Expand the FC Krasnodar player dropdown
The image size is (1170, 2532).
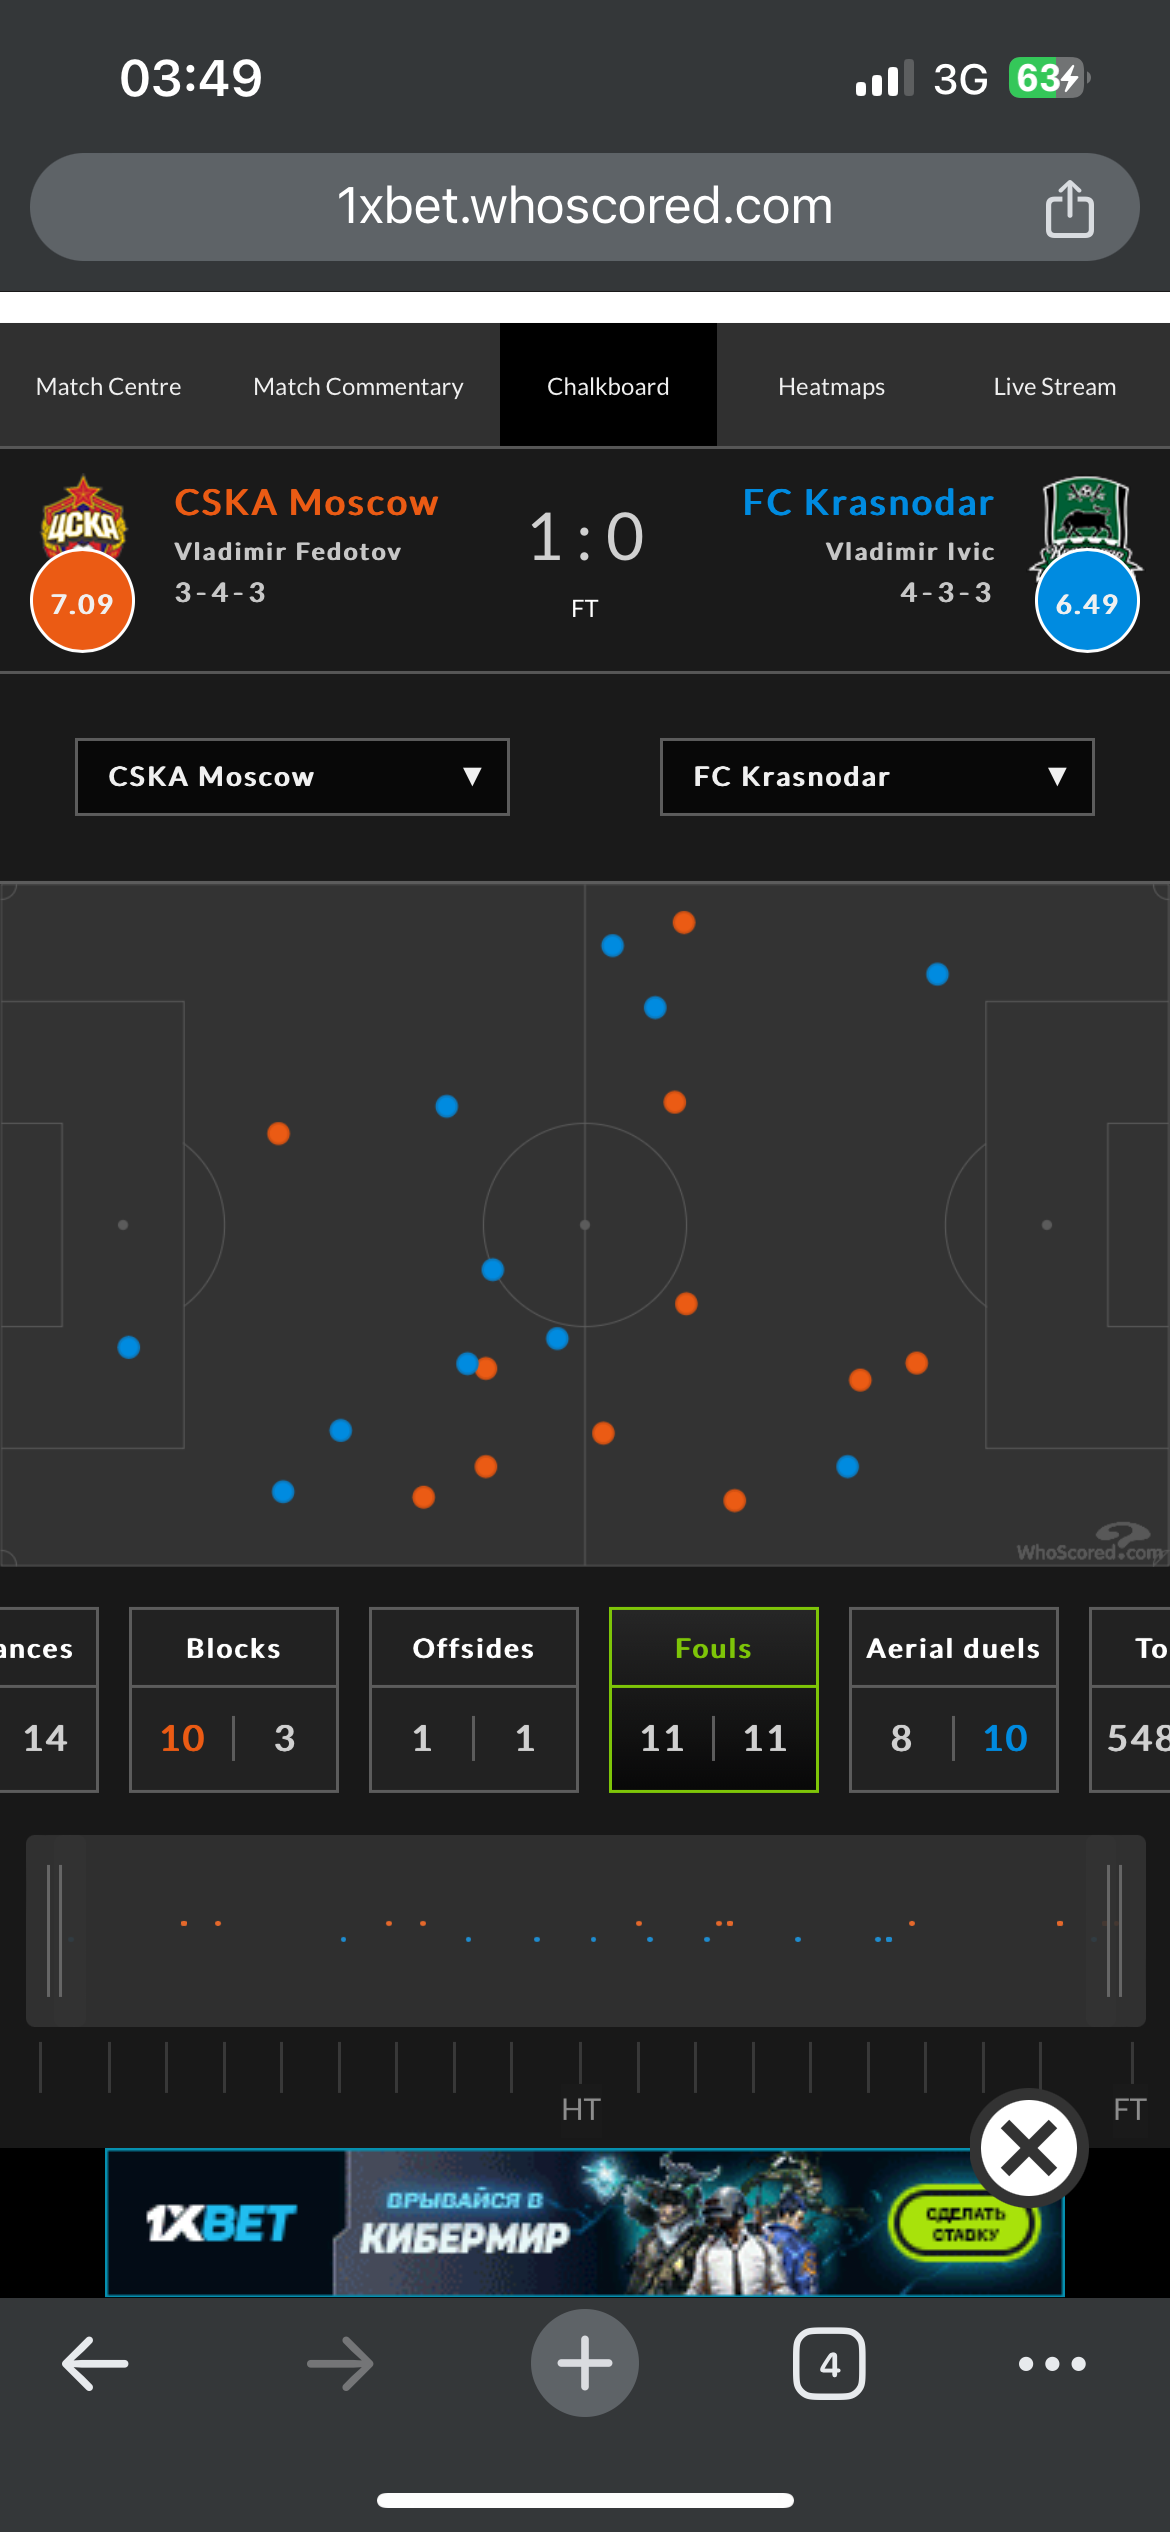tap(877, 777)
